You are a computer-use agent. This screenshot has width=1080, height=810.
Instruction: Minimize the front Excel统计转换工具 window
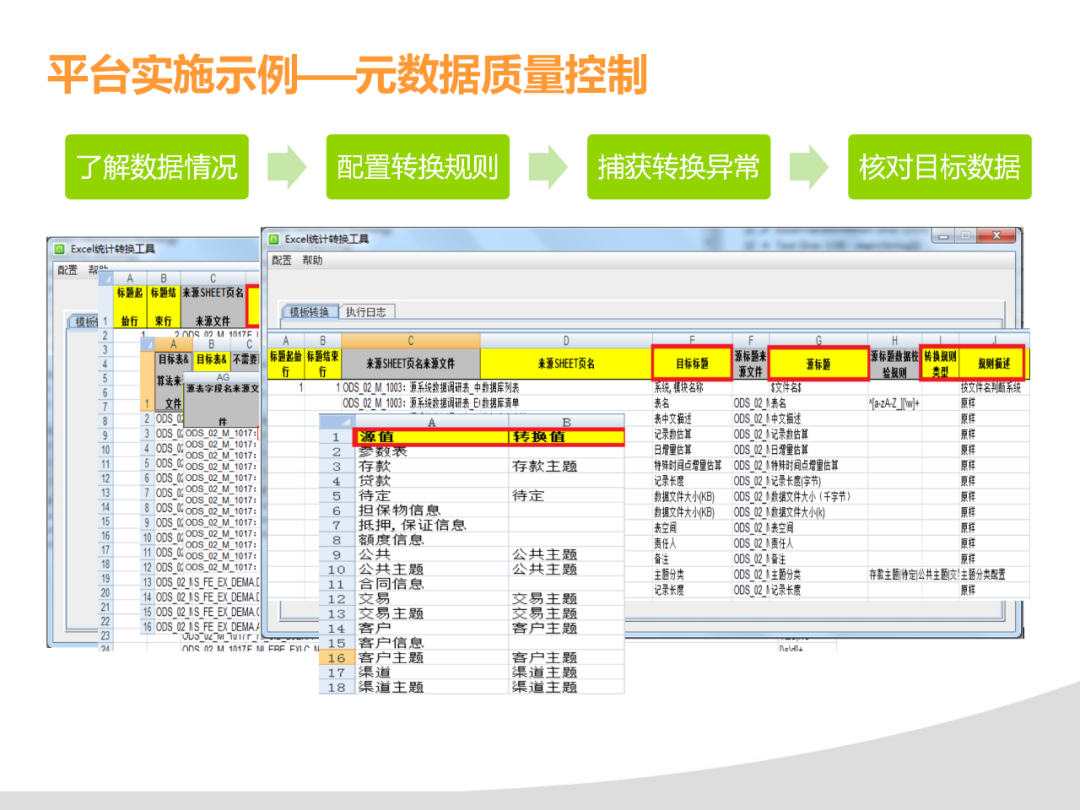coord(943,236)
